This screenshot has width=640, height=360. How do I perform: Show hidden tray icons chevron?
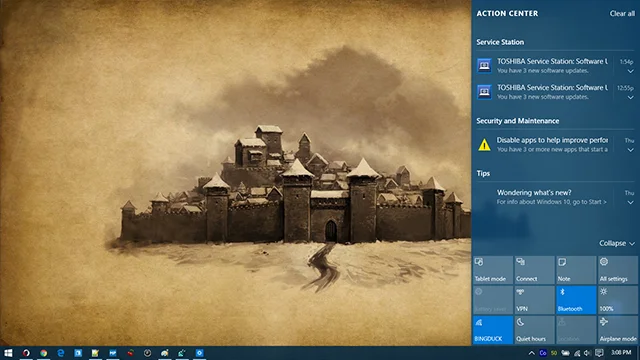531,353
